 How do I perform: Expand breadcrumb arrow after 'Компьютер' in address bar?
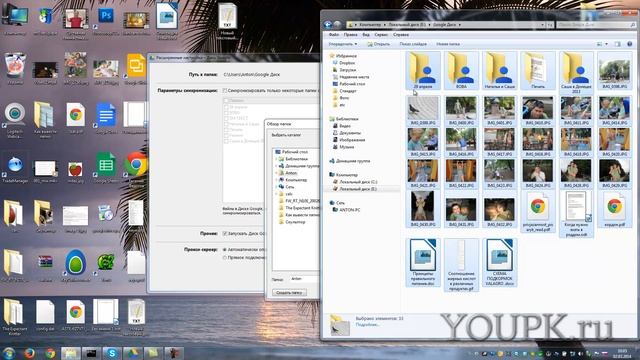click(384, 25)
